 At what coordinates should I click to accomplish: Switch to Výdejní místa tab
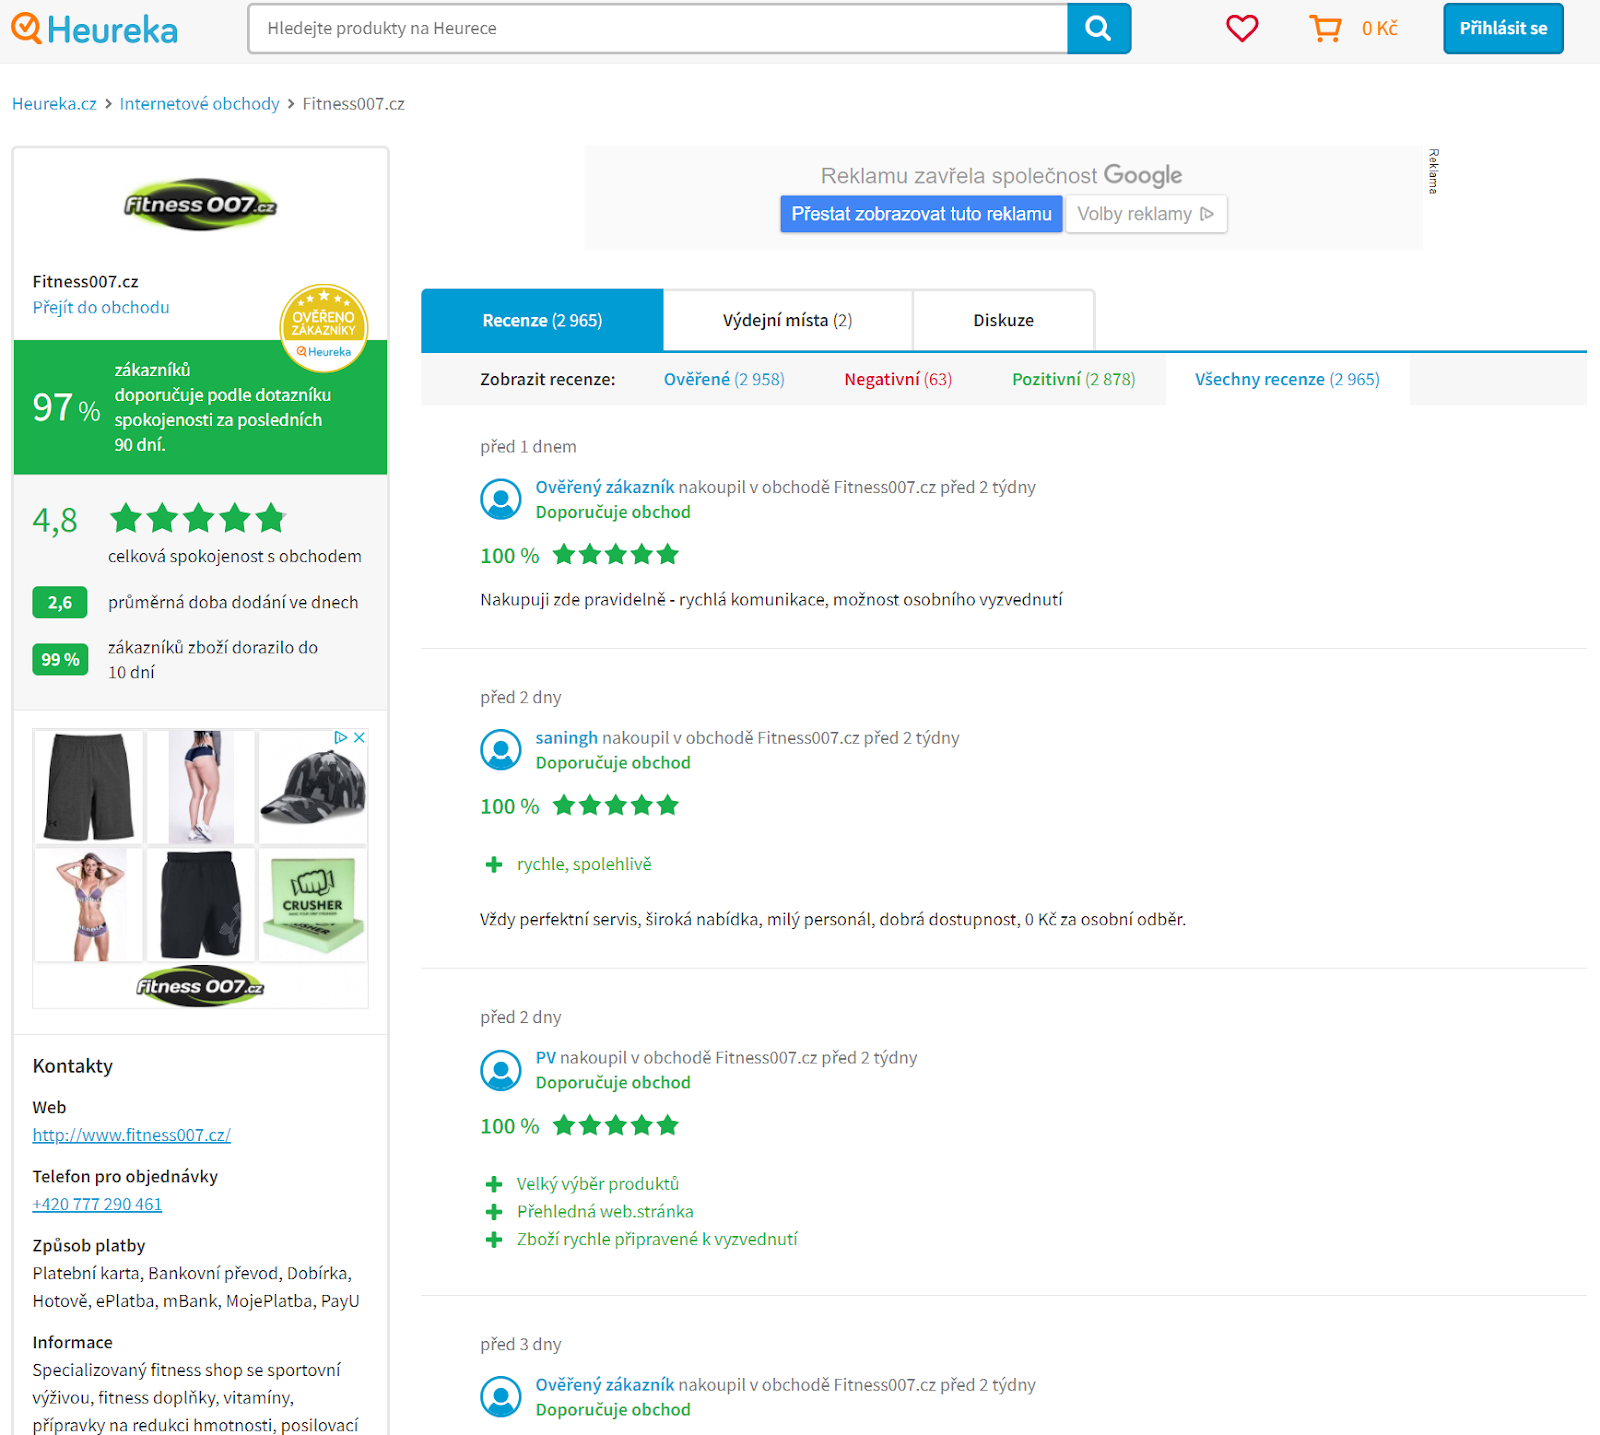(788, 321)
